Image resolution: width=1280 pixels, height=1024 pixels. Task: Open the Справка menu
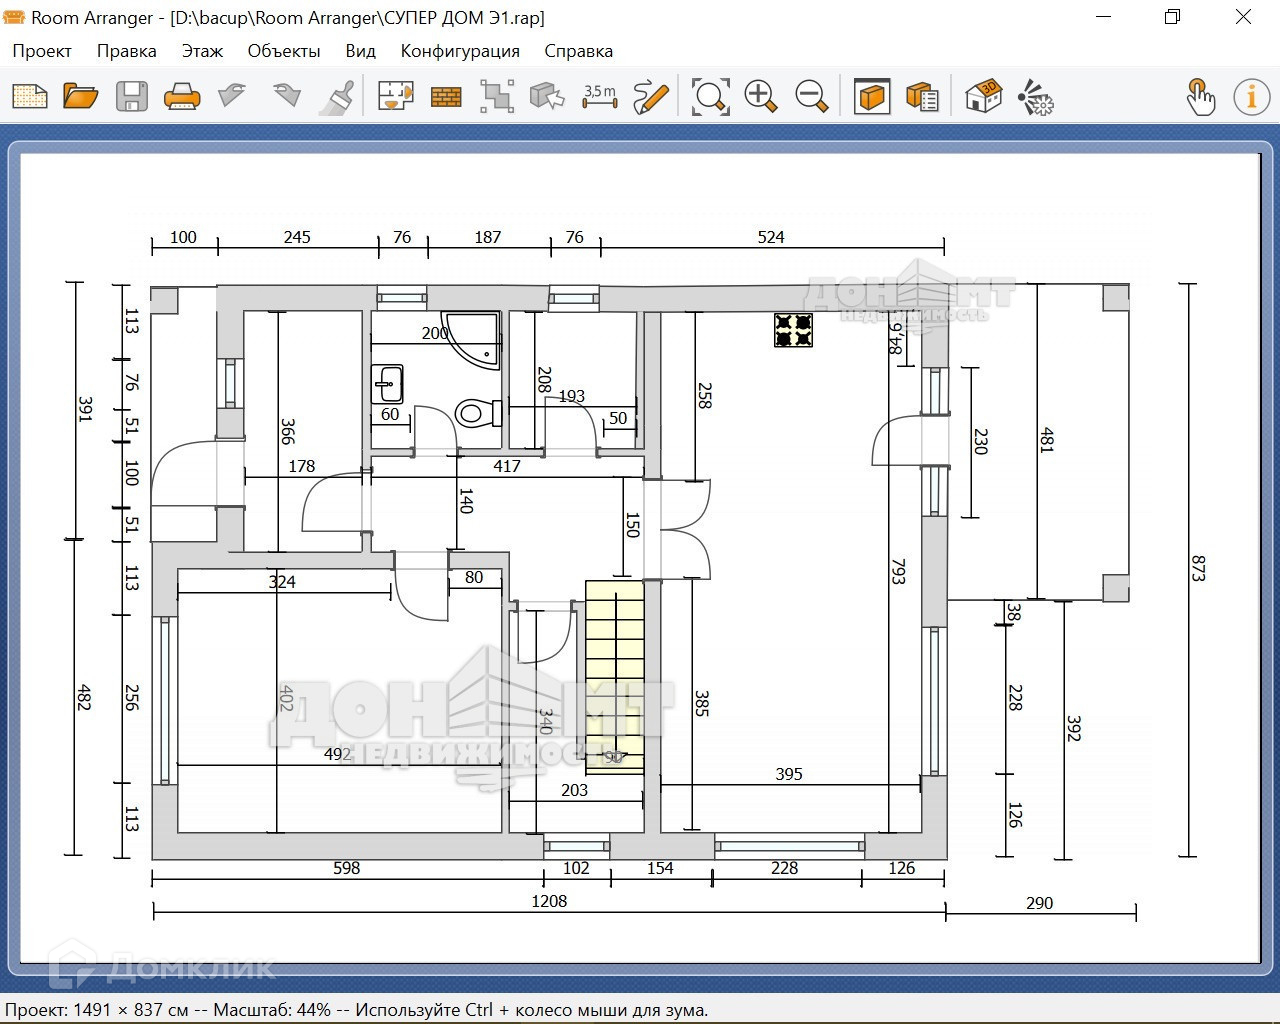578,51
